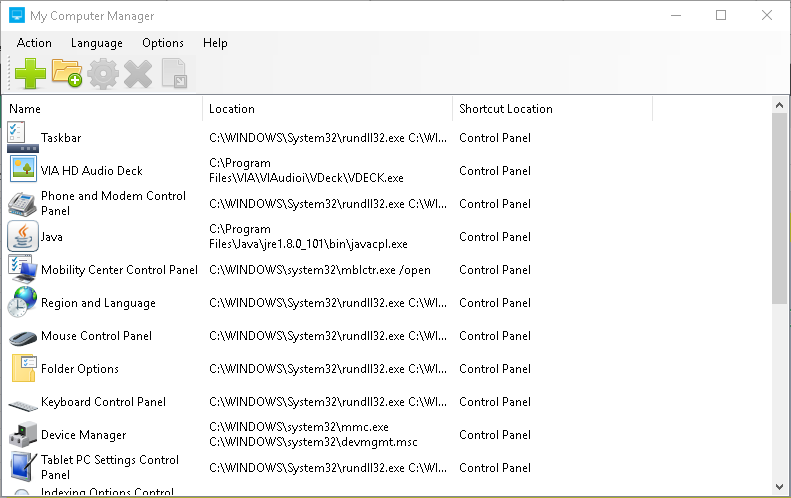The height and width of the screenshot is (498, 791).
Task: Click the My Computer Manager title bar icon
Action: coord(17,16)
